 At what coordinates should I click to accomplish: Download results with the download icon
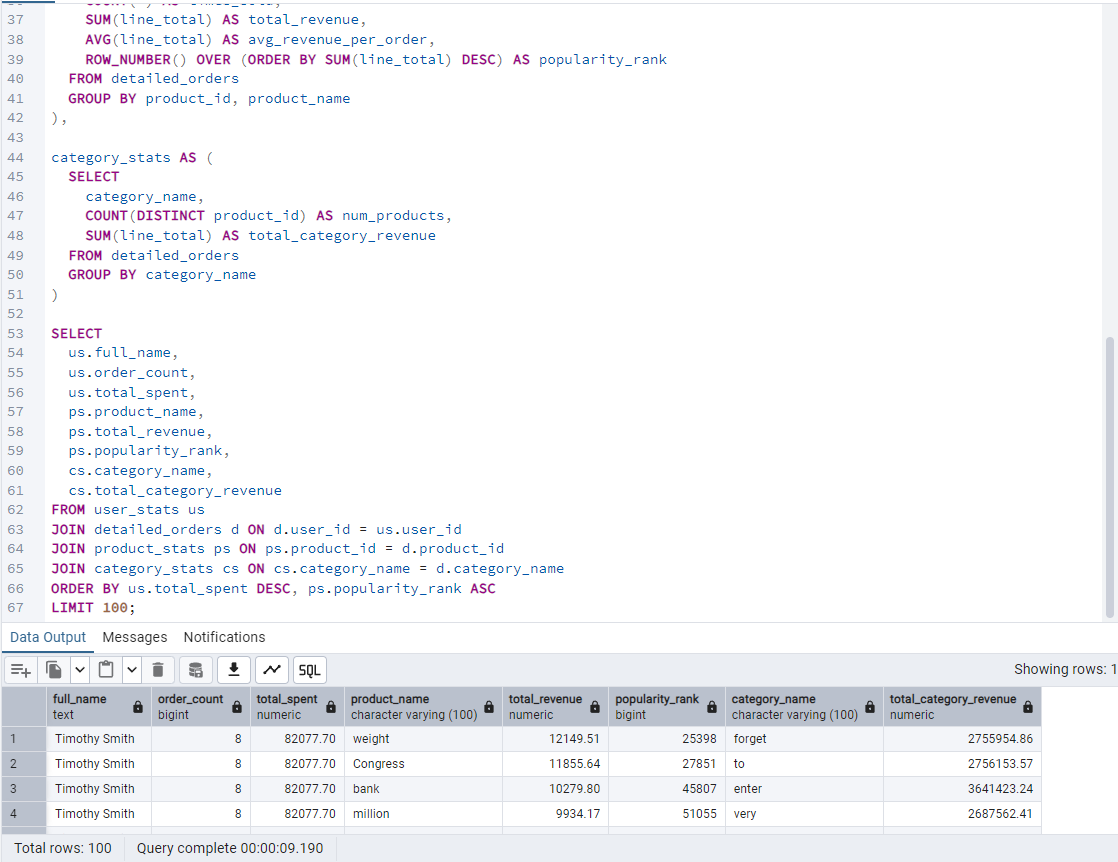234,670
